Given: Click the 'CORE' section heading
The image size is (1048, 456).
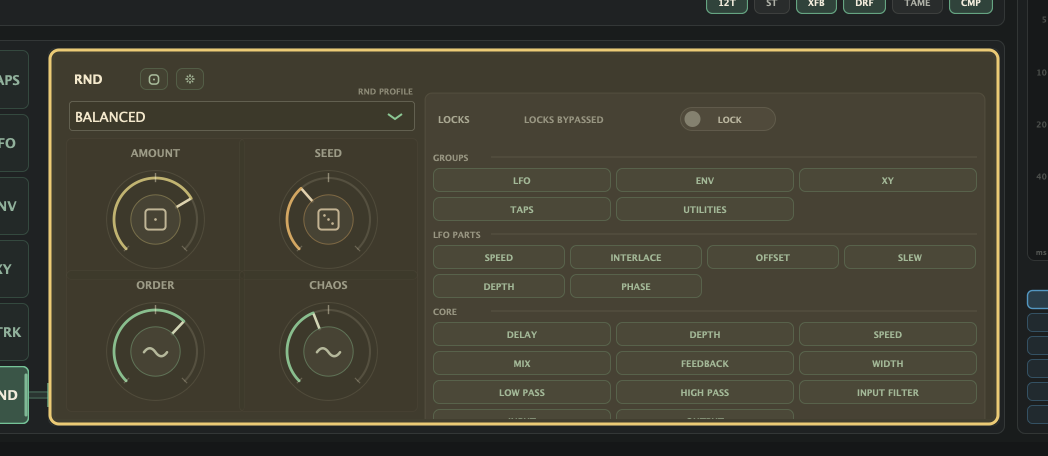Looking at the screenshot, I should click(x=445, y=312).
